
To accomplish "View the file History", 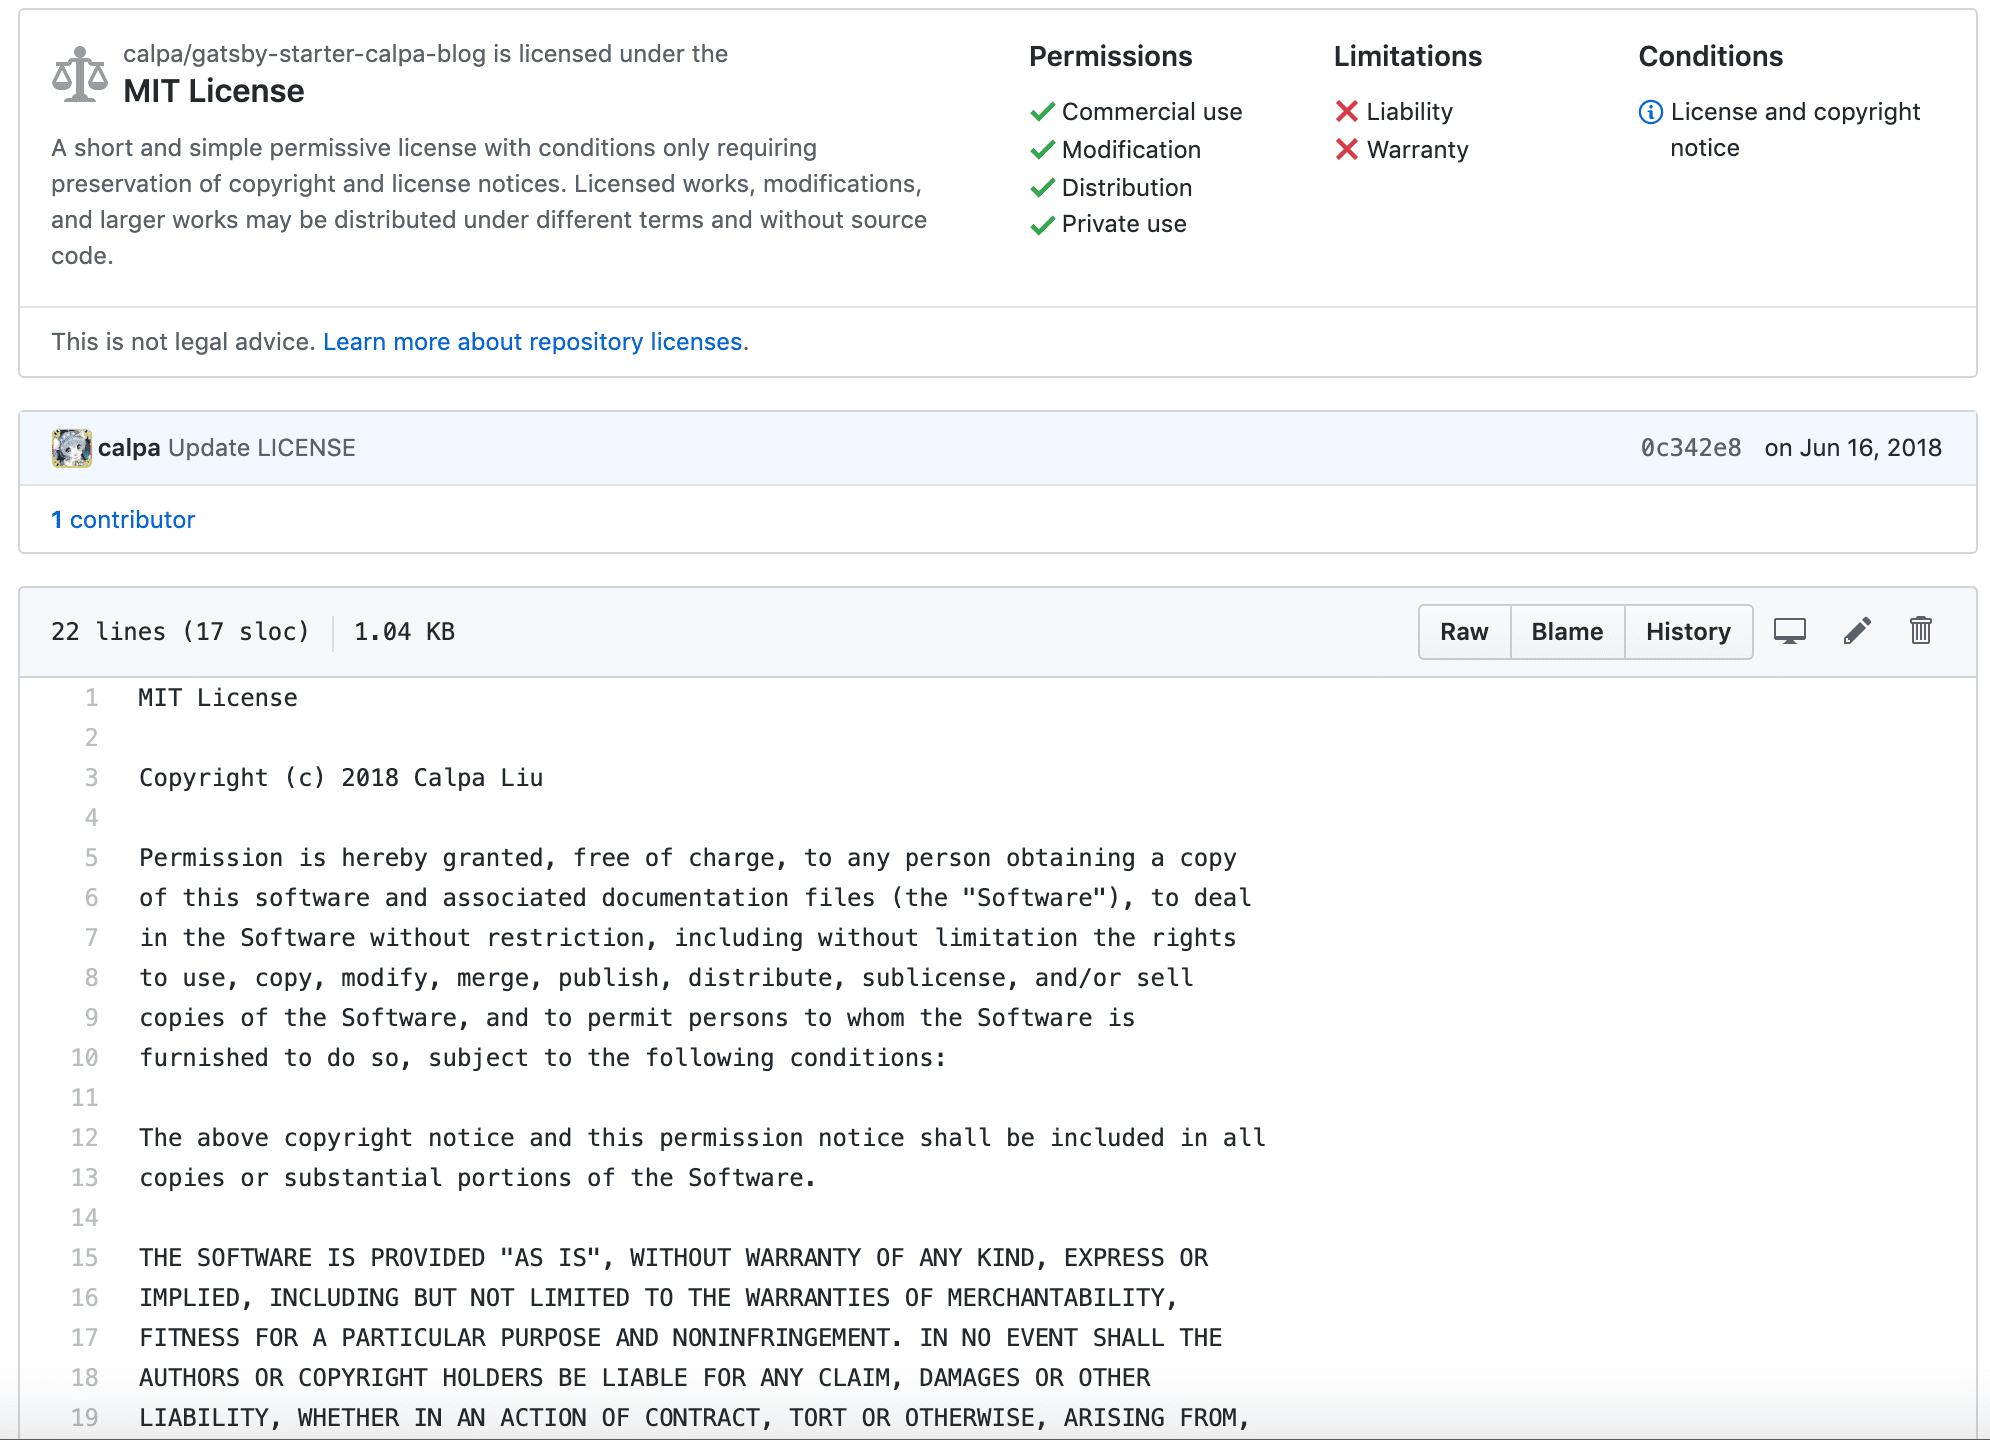I will 1688,632.
